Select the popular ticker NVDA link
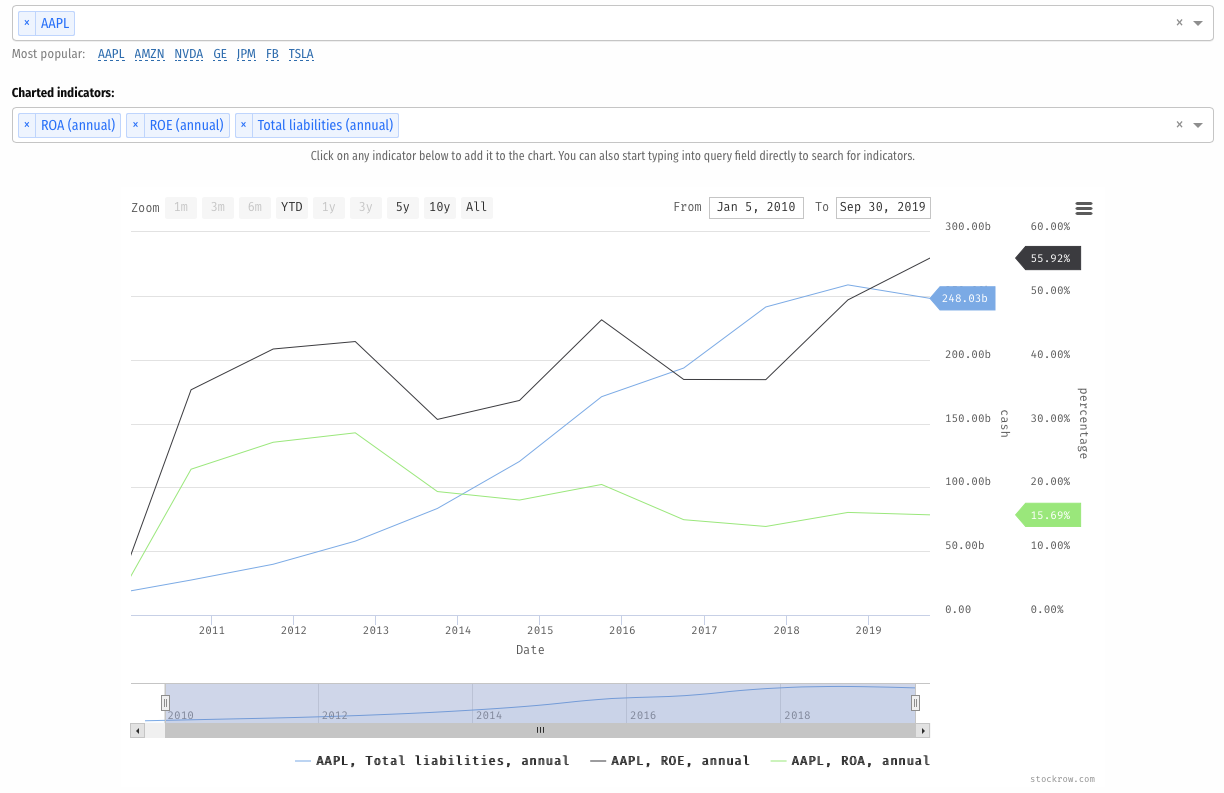This screenshot has width=1224, height=793. [189, 54]
